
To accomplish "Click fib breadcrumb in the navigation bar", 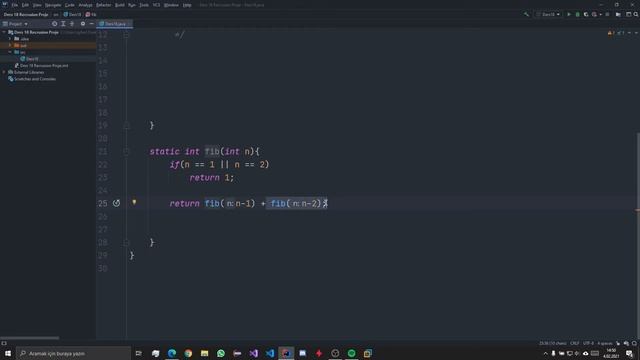I will (91, 14).
